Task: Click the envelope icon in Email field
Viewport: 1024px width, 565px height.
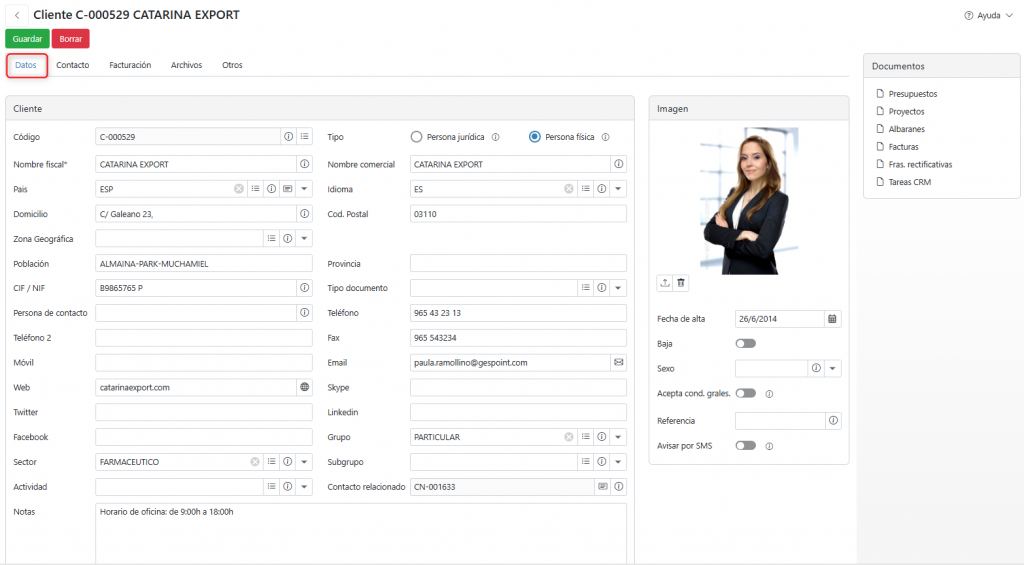Action: [618, 362]
